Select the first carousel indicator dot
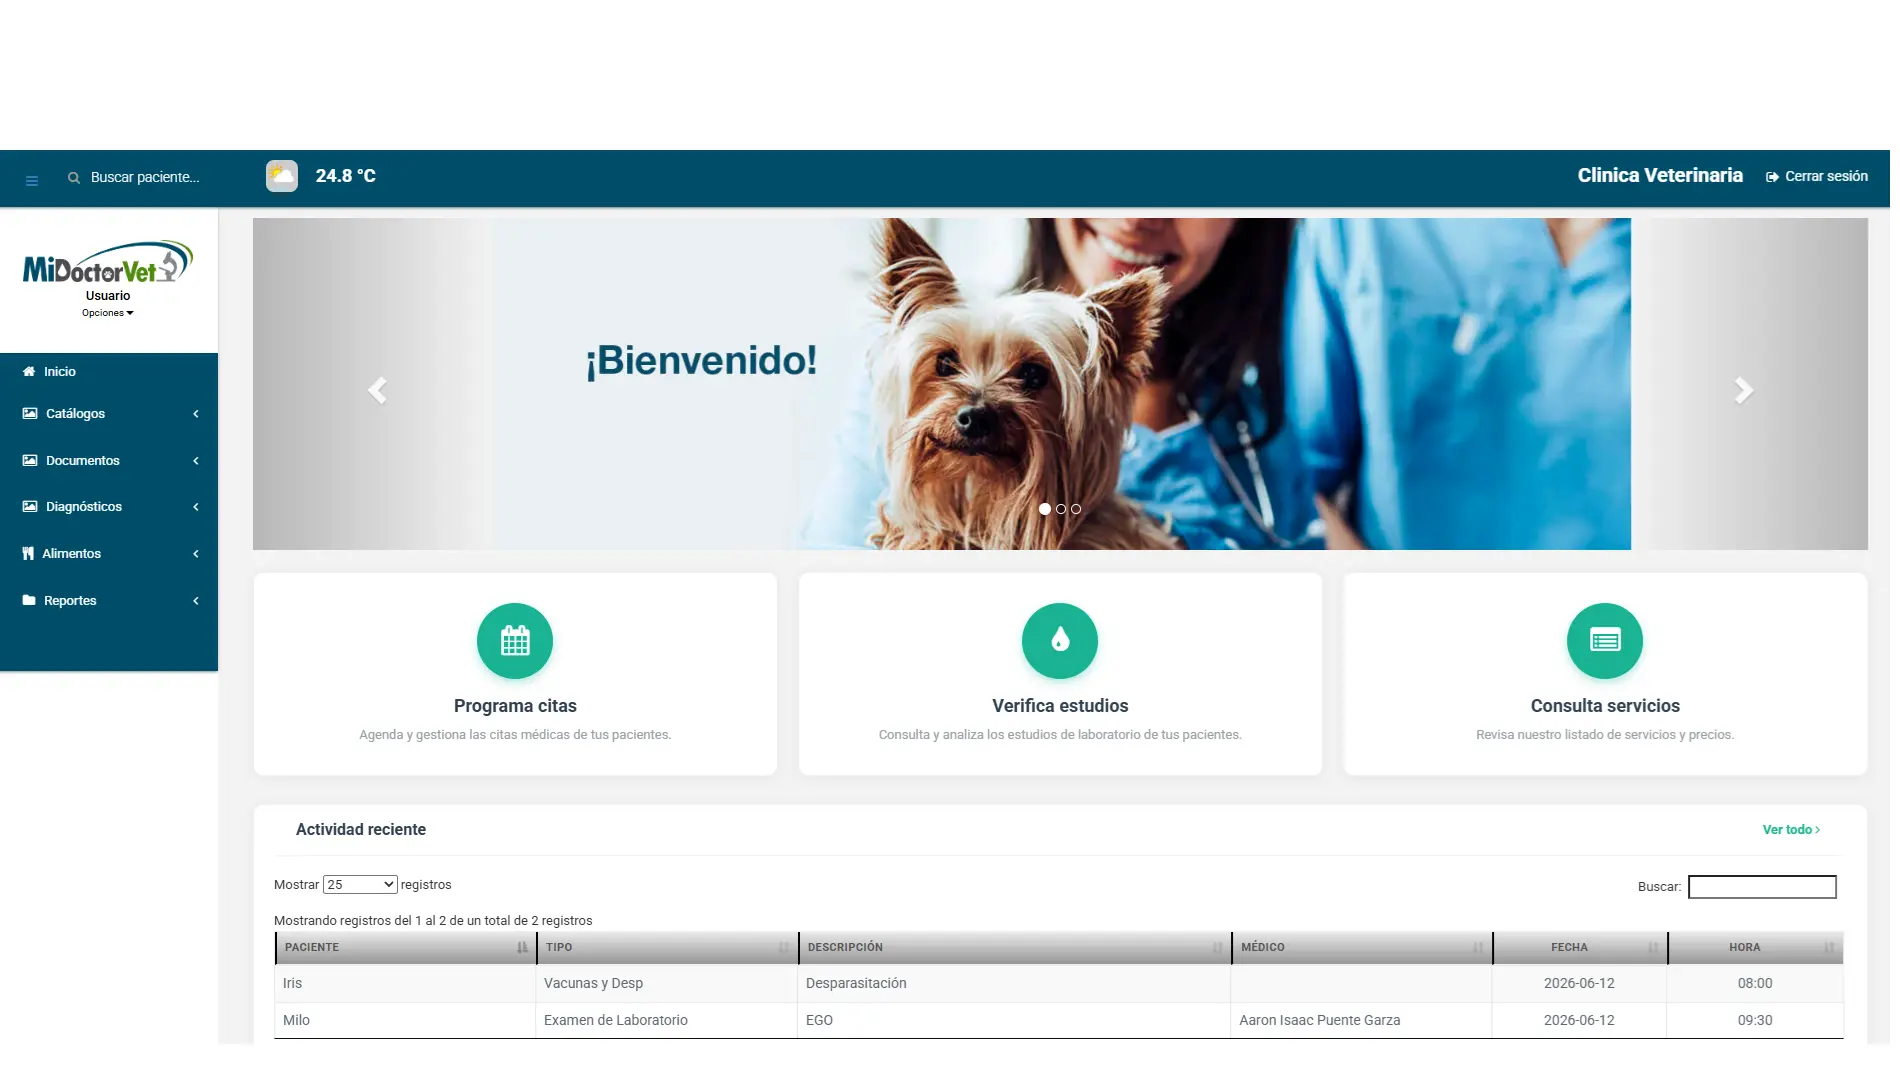 1045,509
